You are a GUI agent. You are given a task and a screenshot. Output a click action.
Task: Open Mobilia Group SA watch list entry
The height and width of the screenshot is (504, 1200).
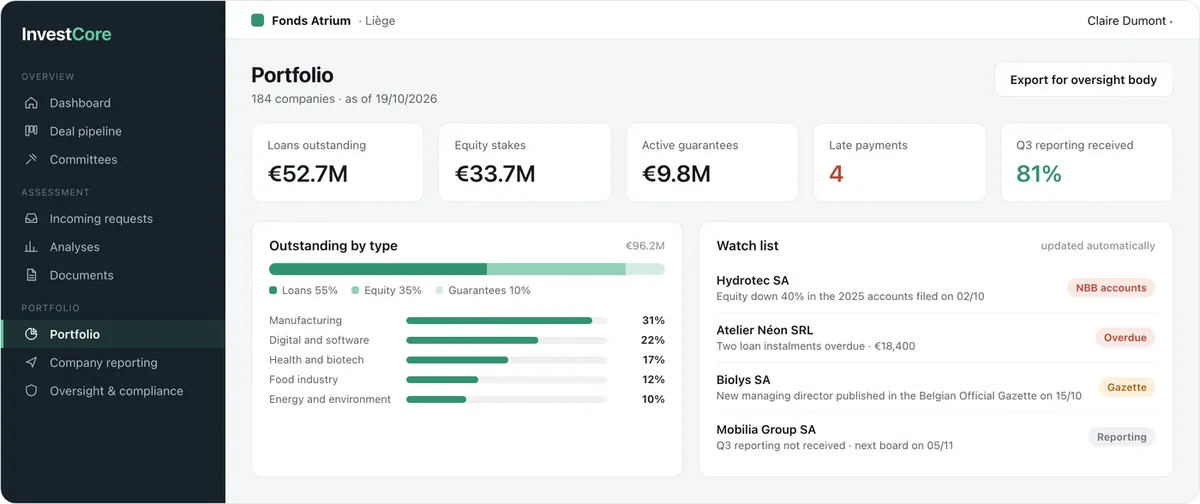click(936, 437)
